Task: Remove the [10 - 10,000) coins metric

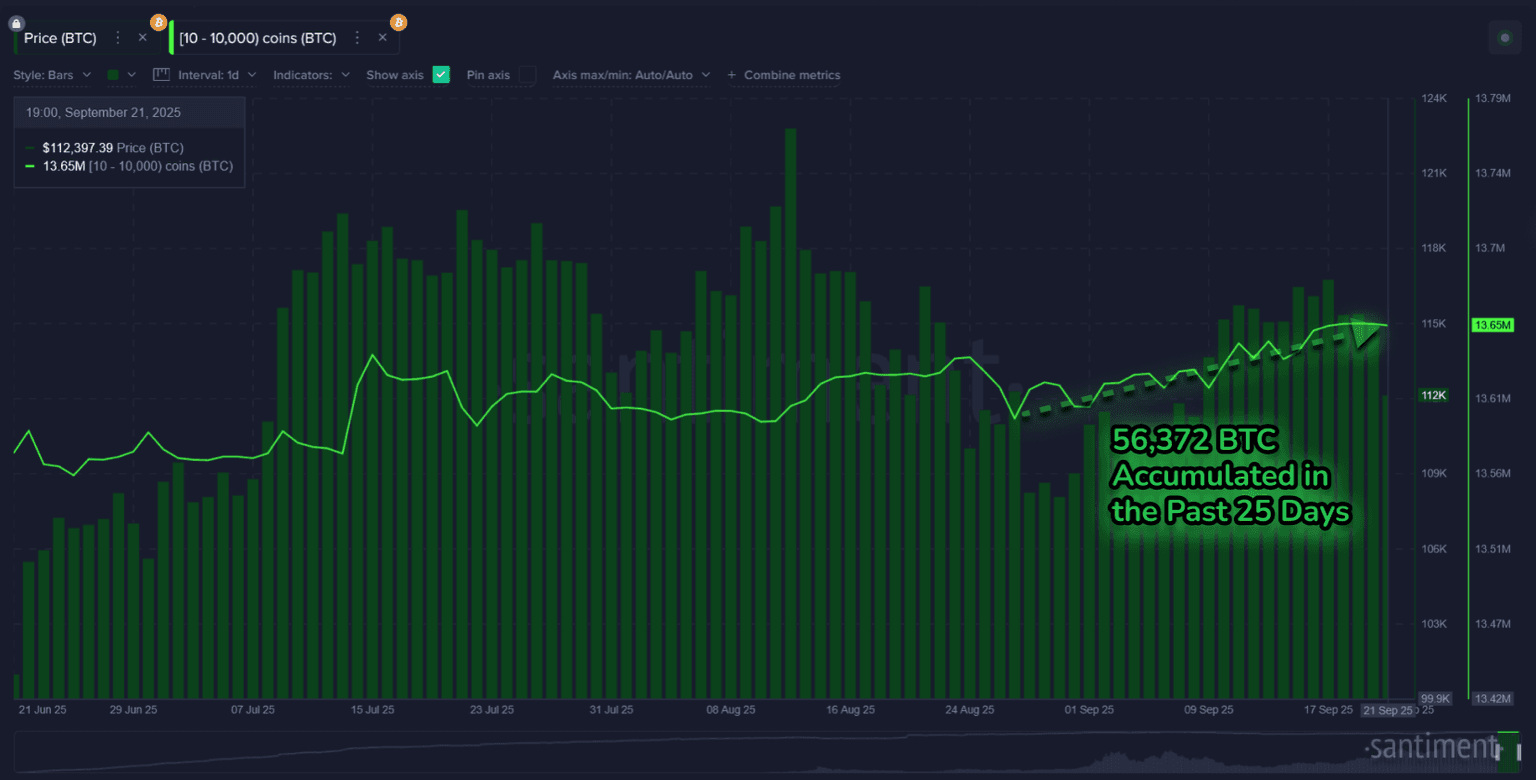Action: tap(382, 37)
